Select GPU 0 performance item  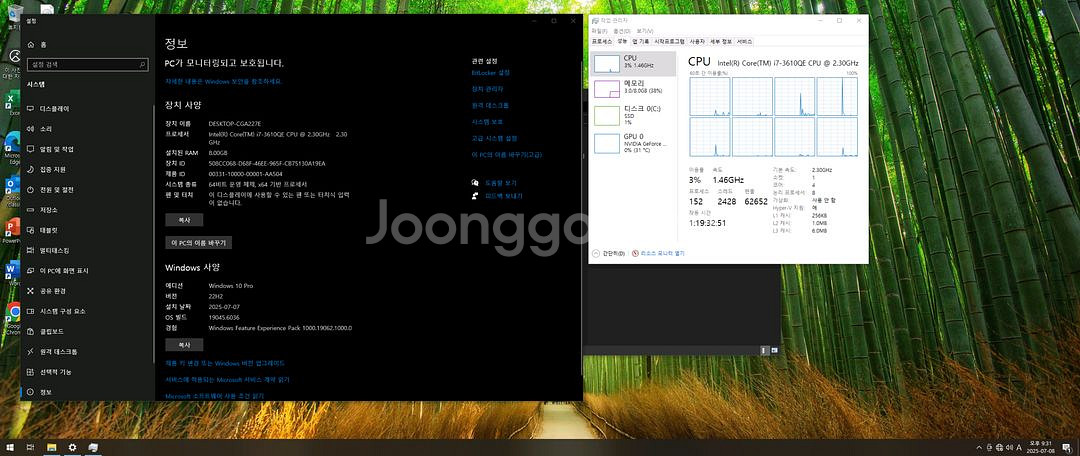click(632, 143)
